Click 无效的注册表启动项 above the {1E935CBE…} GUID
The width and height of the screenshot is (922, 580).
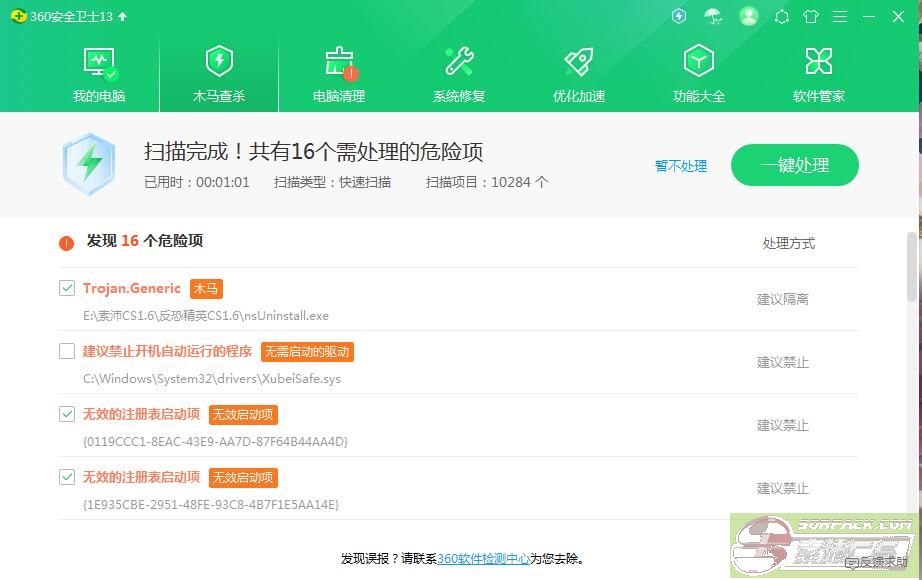pos(141,477)
